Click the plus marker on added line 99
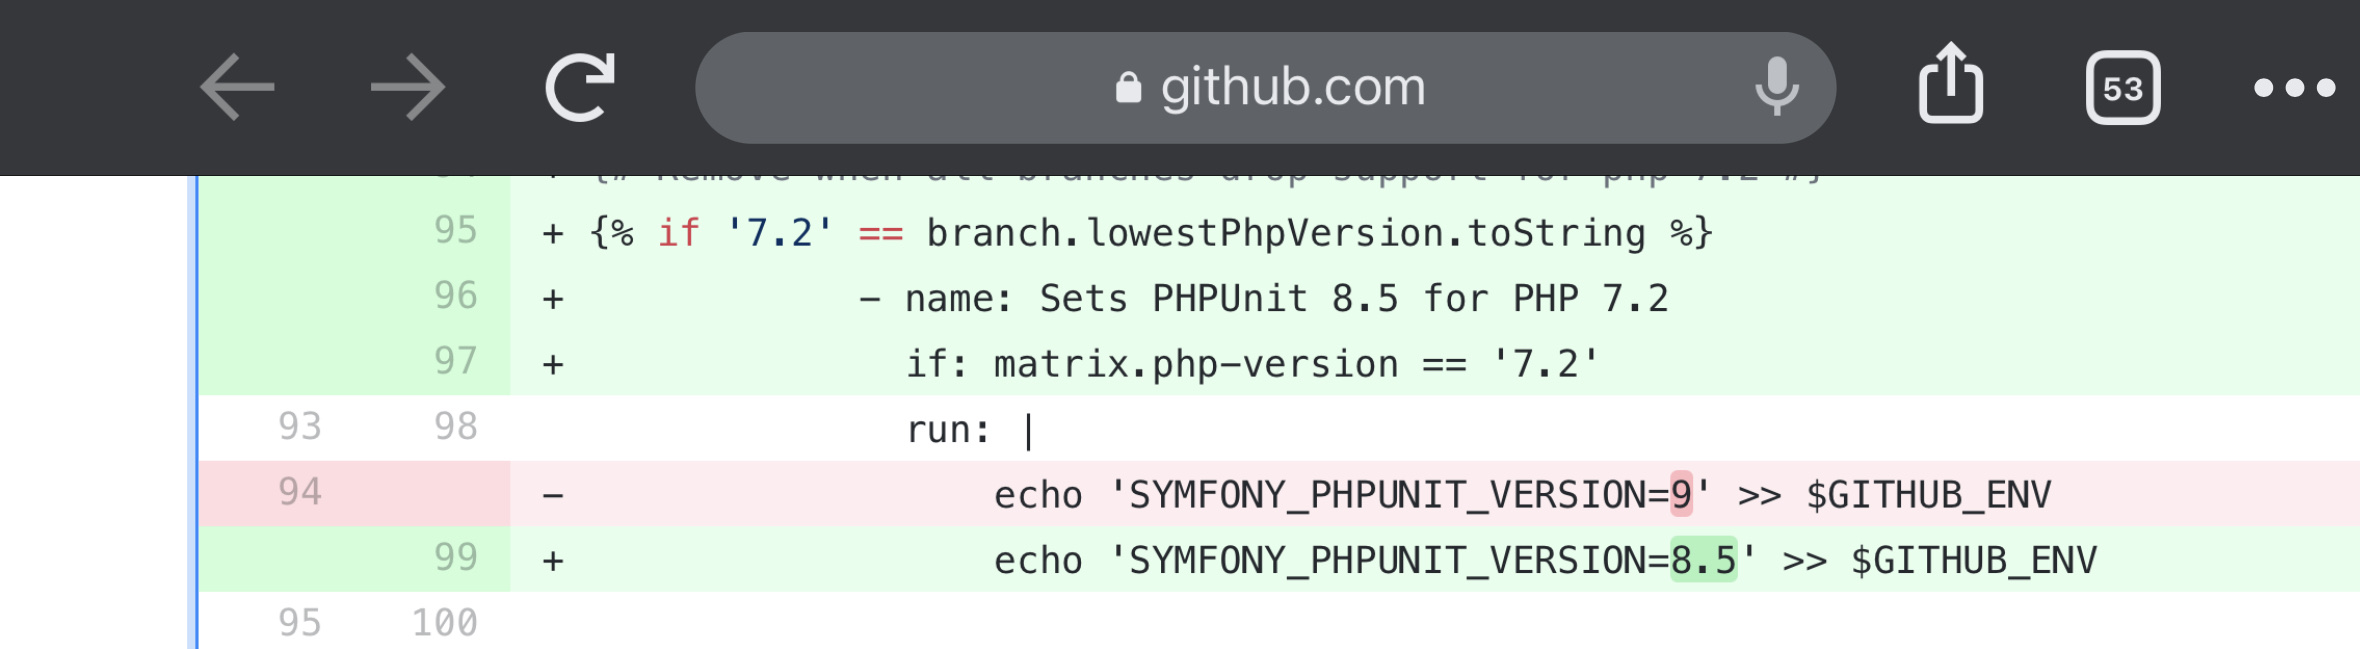This screenshot has width=2360, height=649. point(553,561)
